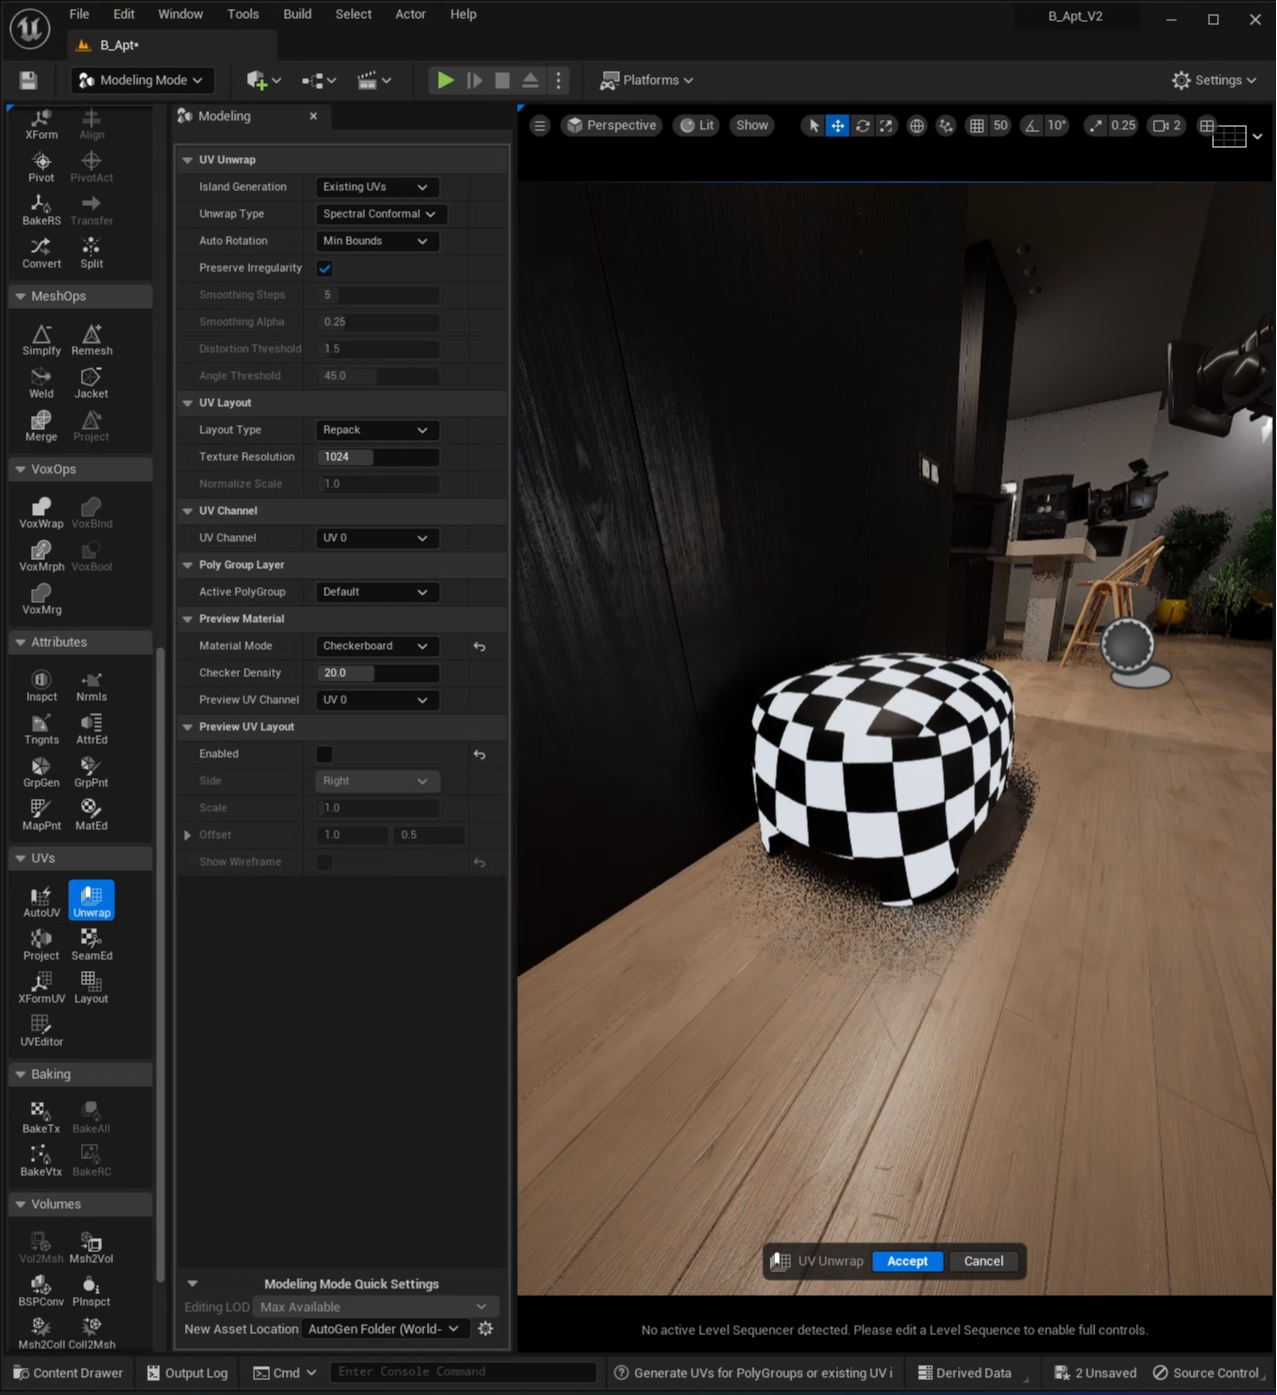
Task: Open the Unwrap Type dropdown
Action: (x=379, y=214)
